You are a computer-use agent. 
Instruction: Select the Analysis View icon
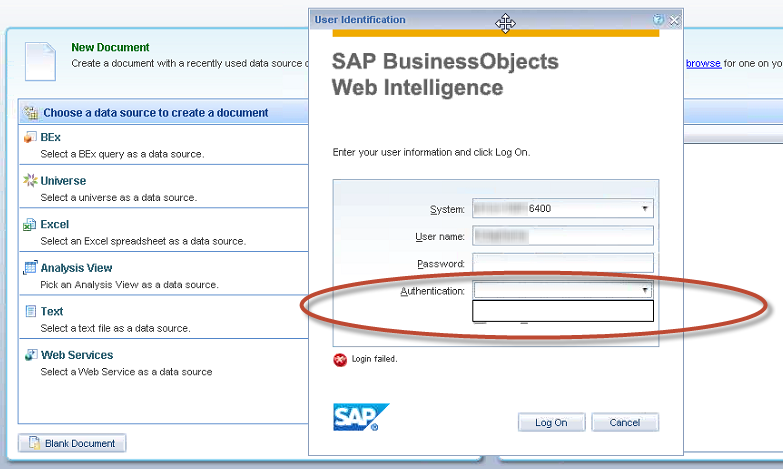[x=30, y=268]
